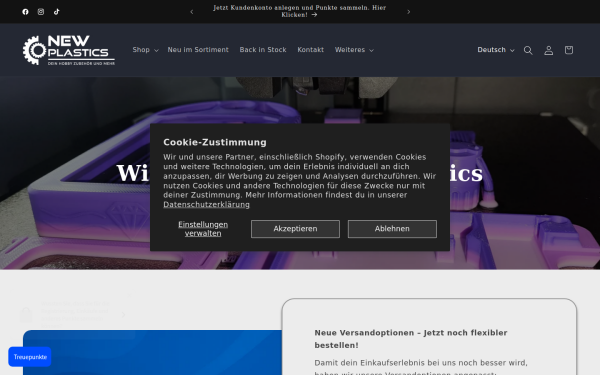This screenshot has height=375, width=600.
Task: Open the Treuepunkte rewards widget
Action: click(x=30, y=357)
